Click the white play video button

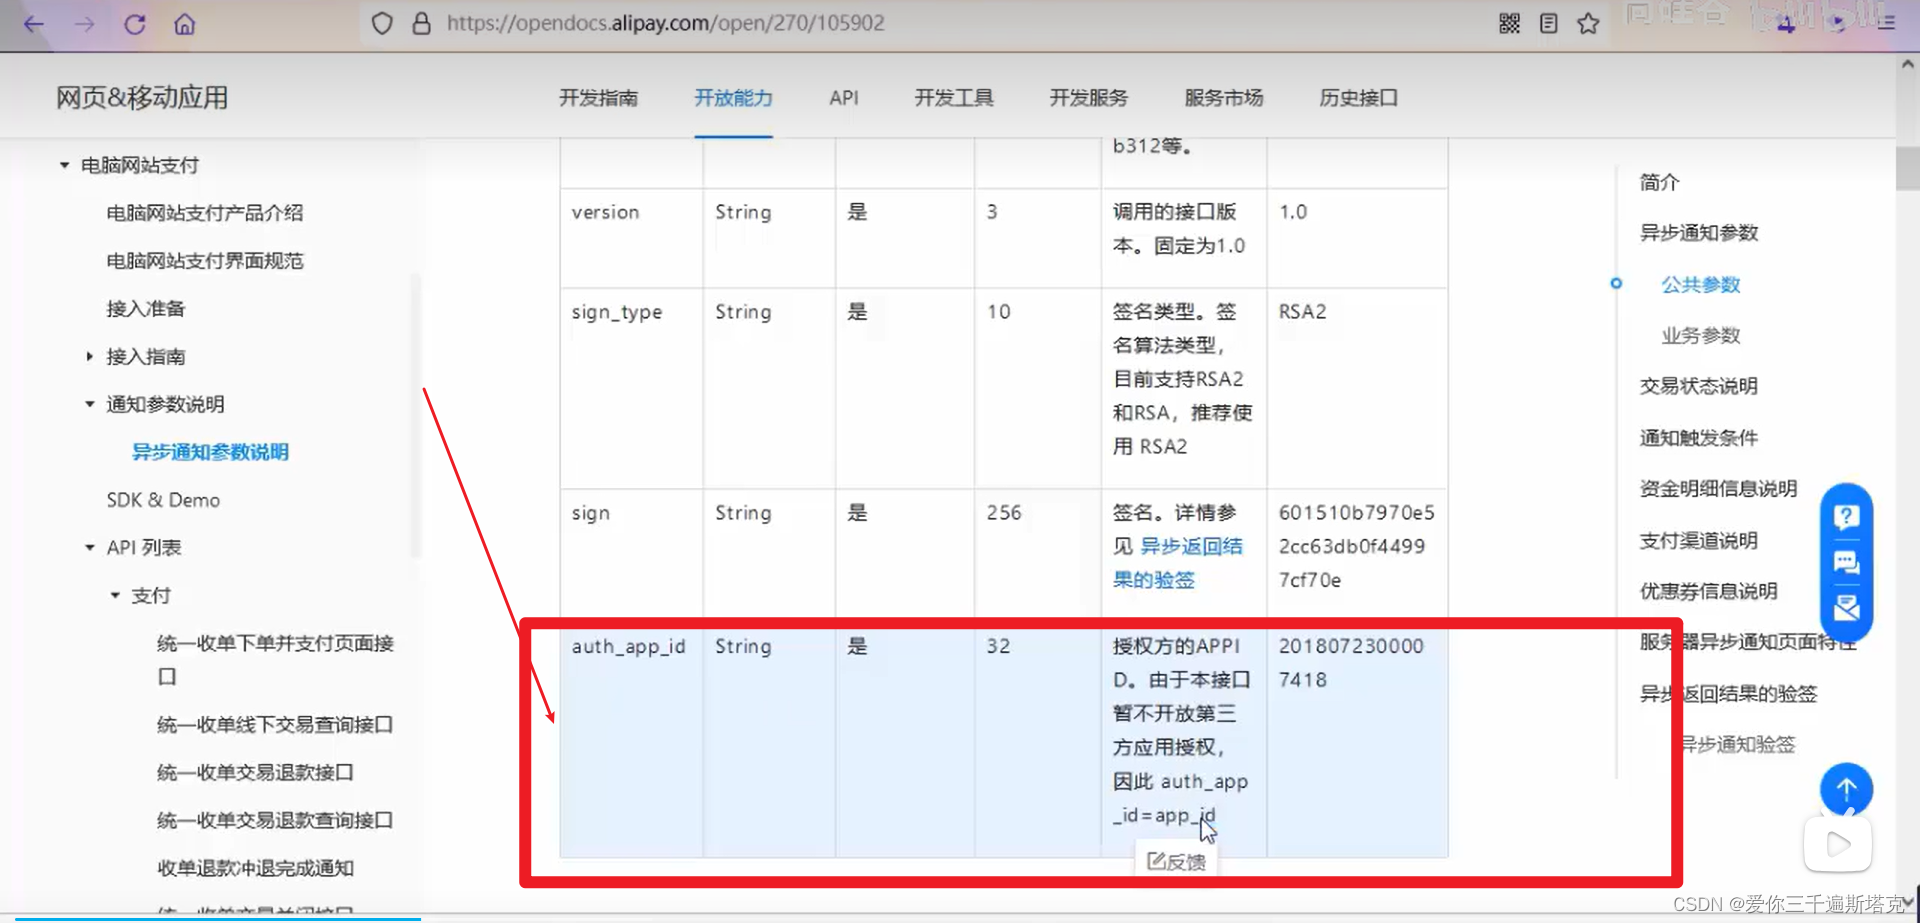click(1838, 844)
